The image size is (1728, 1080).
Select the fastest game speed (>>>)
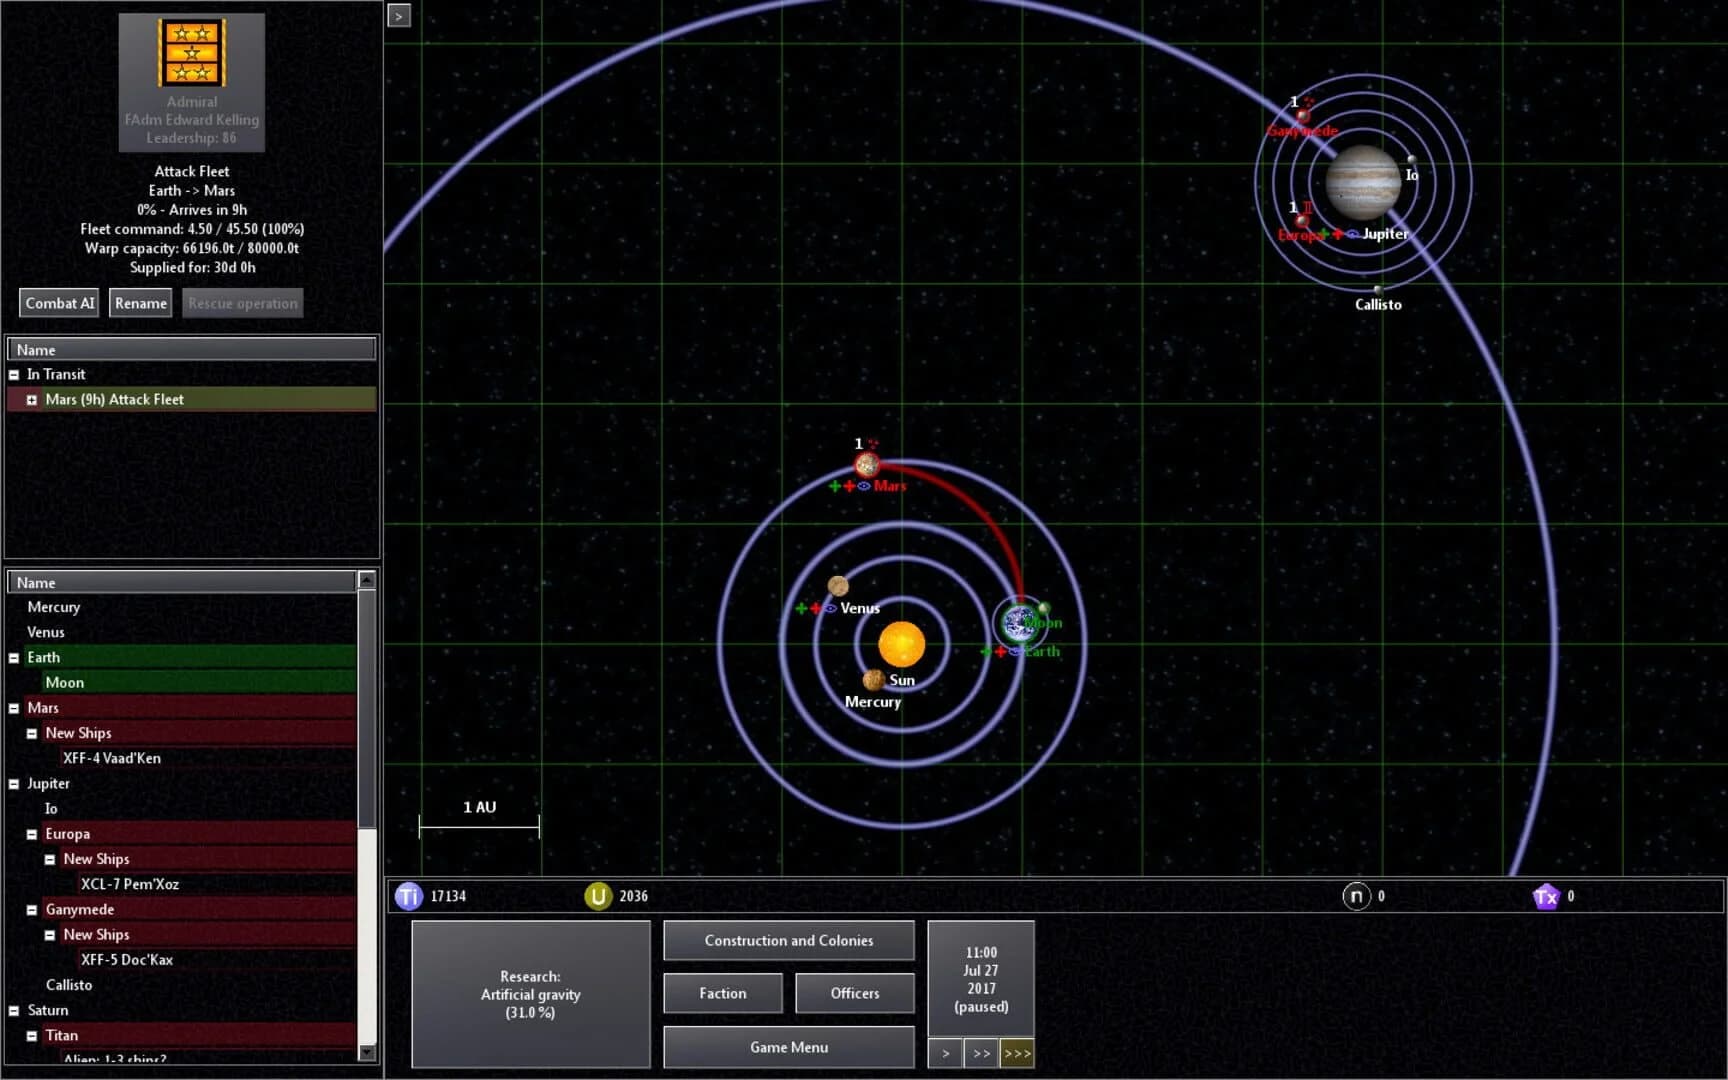1017,1053
